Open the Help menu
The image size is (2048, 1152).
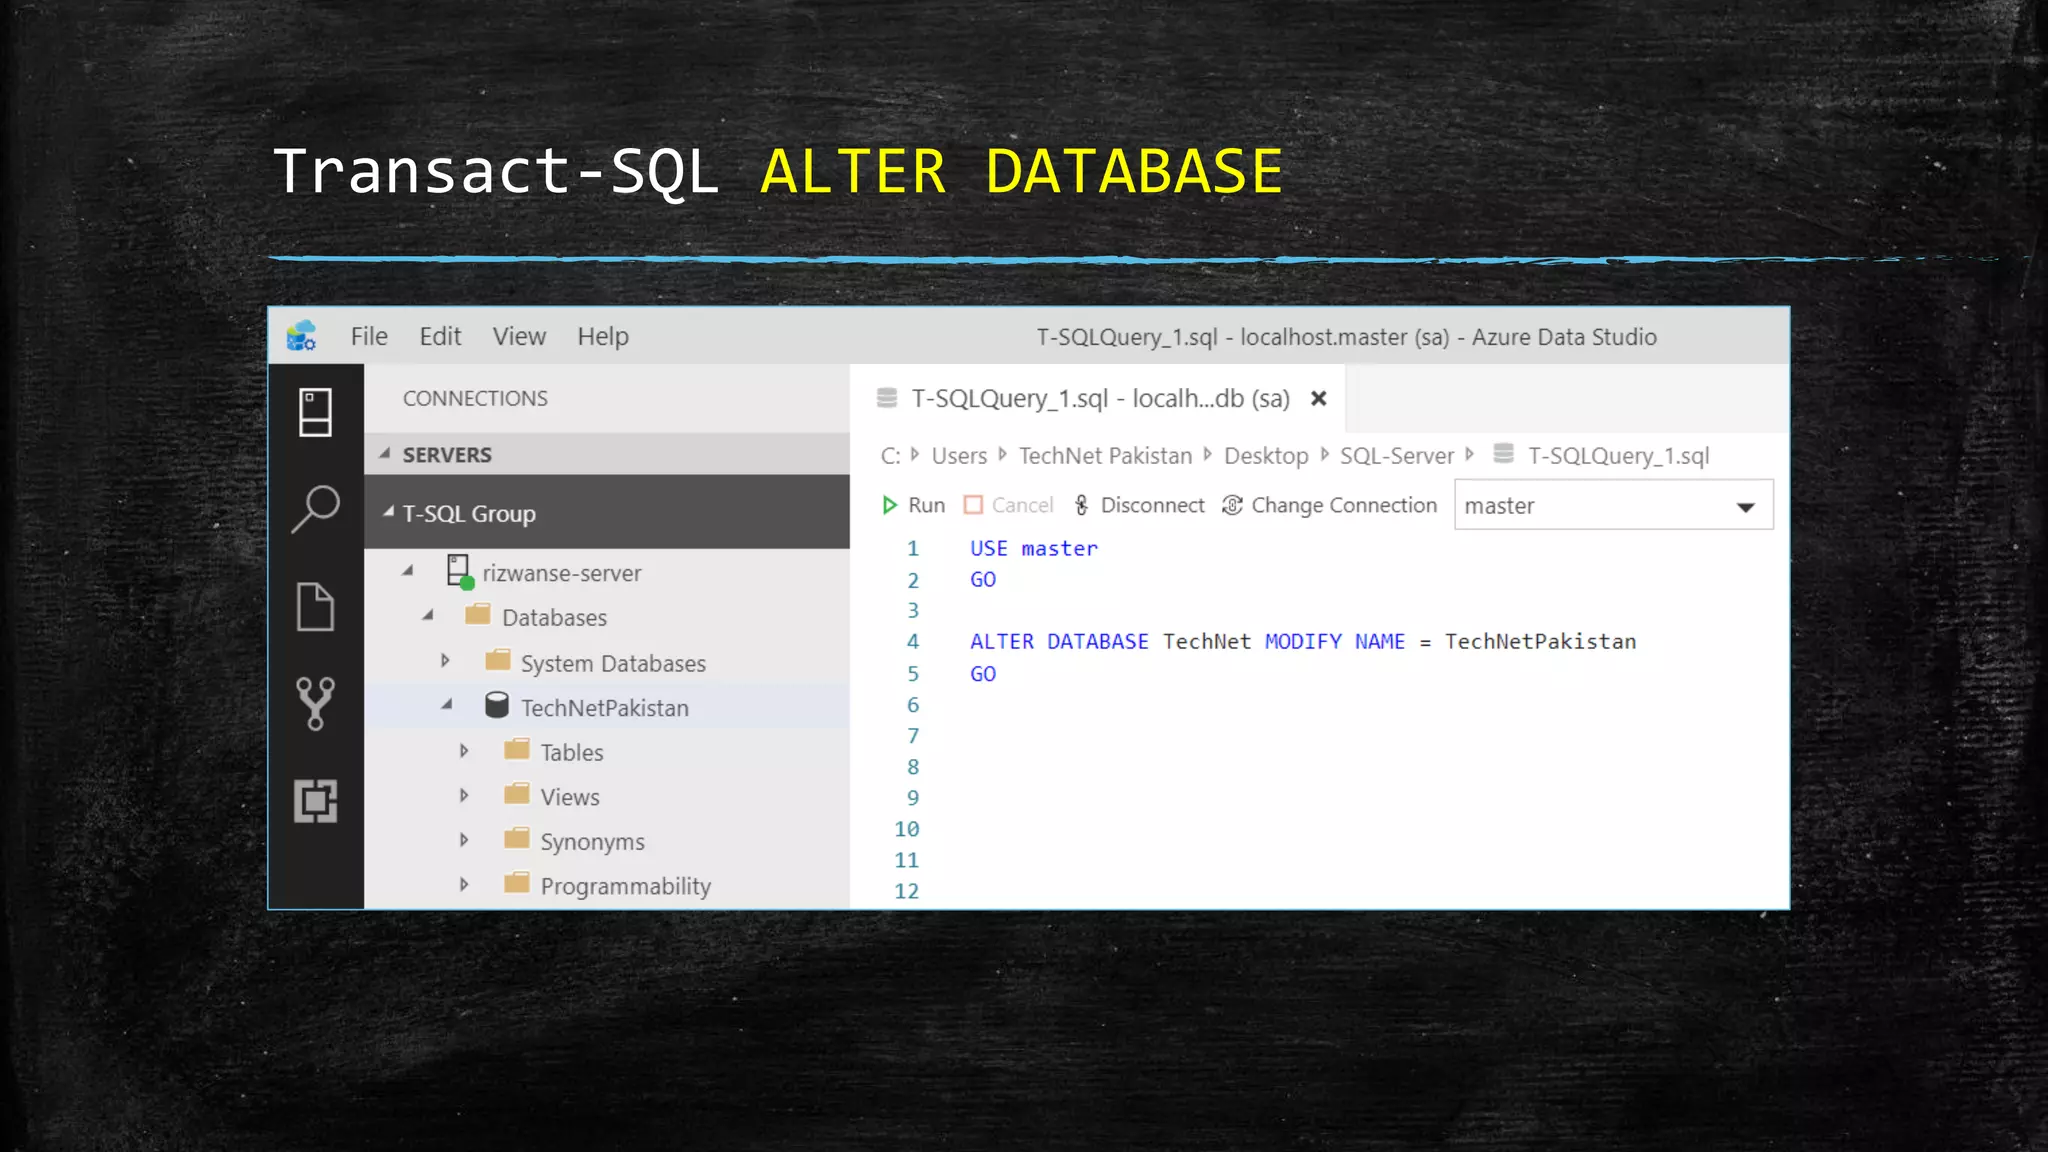(x=603, y=336)
